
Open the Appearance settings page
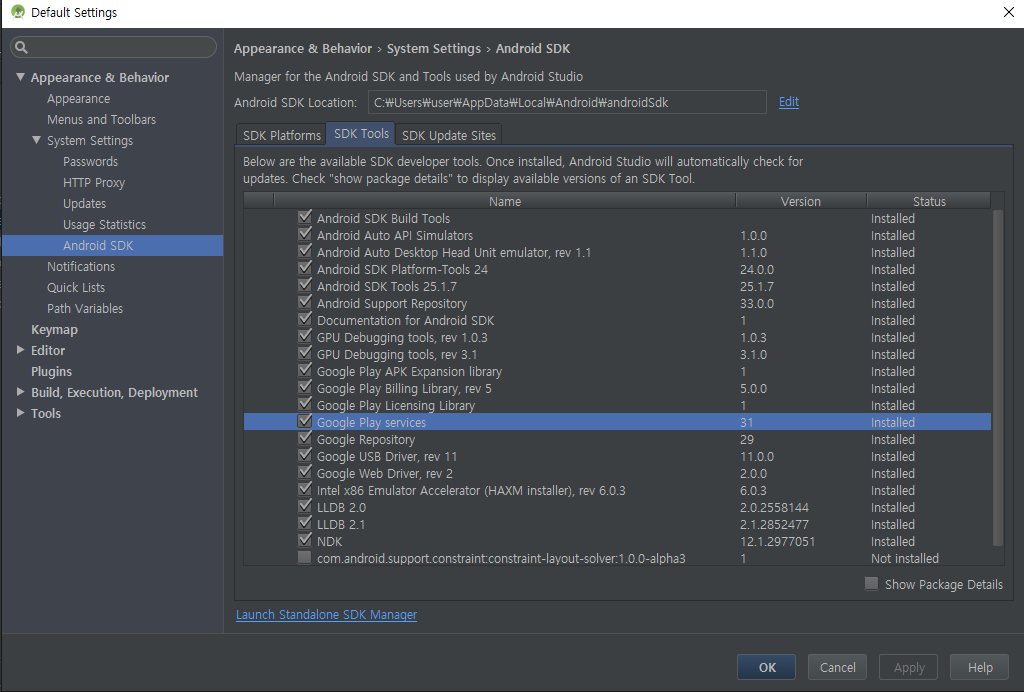pyautogui.click(x=78, y=99)
